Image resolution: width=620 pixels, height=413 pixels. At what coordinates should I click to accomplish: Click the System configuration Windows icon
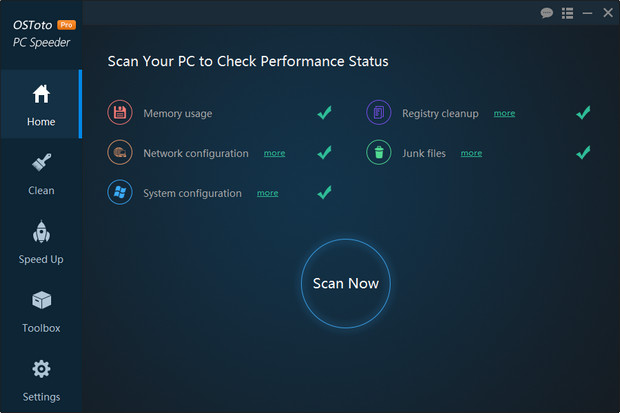click(x=120, y=193)
